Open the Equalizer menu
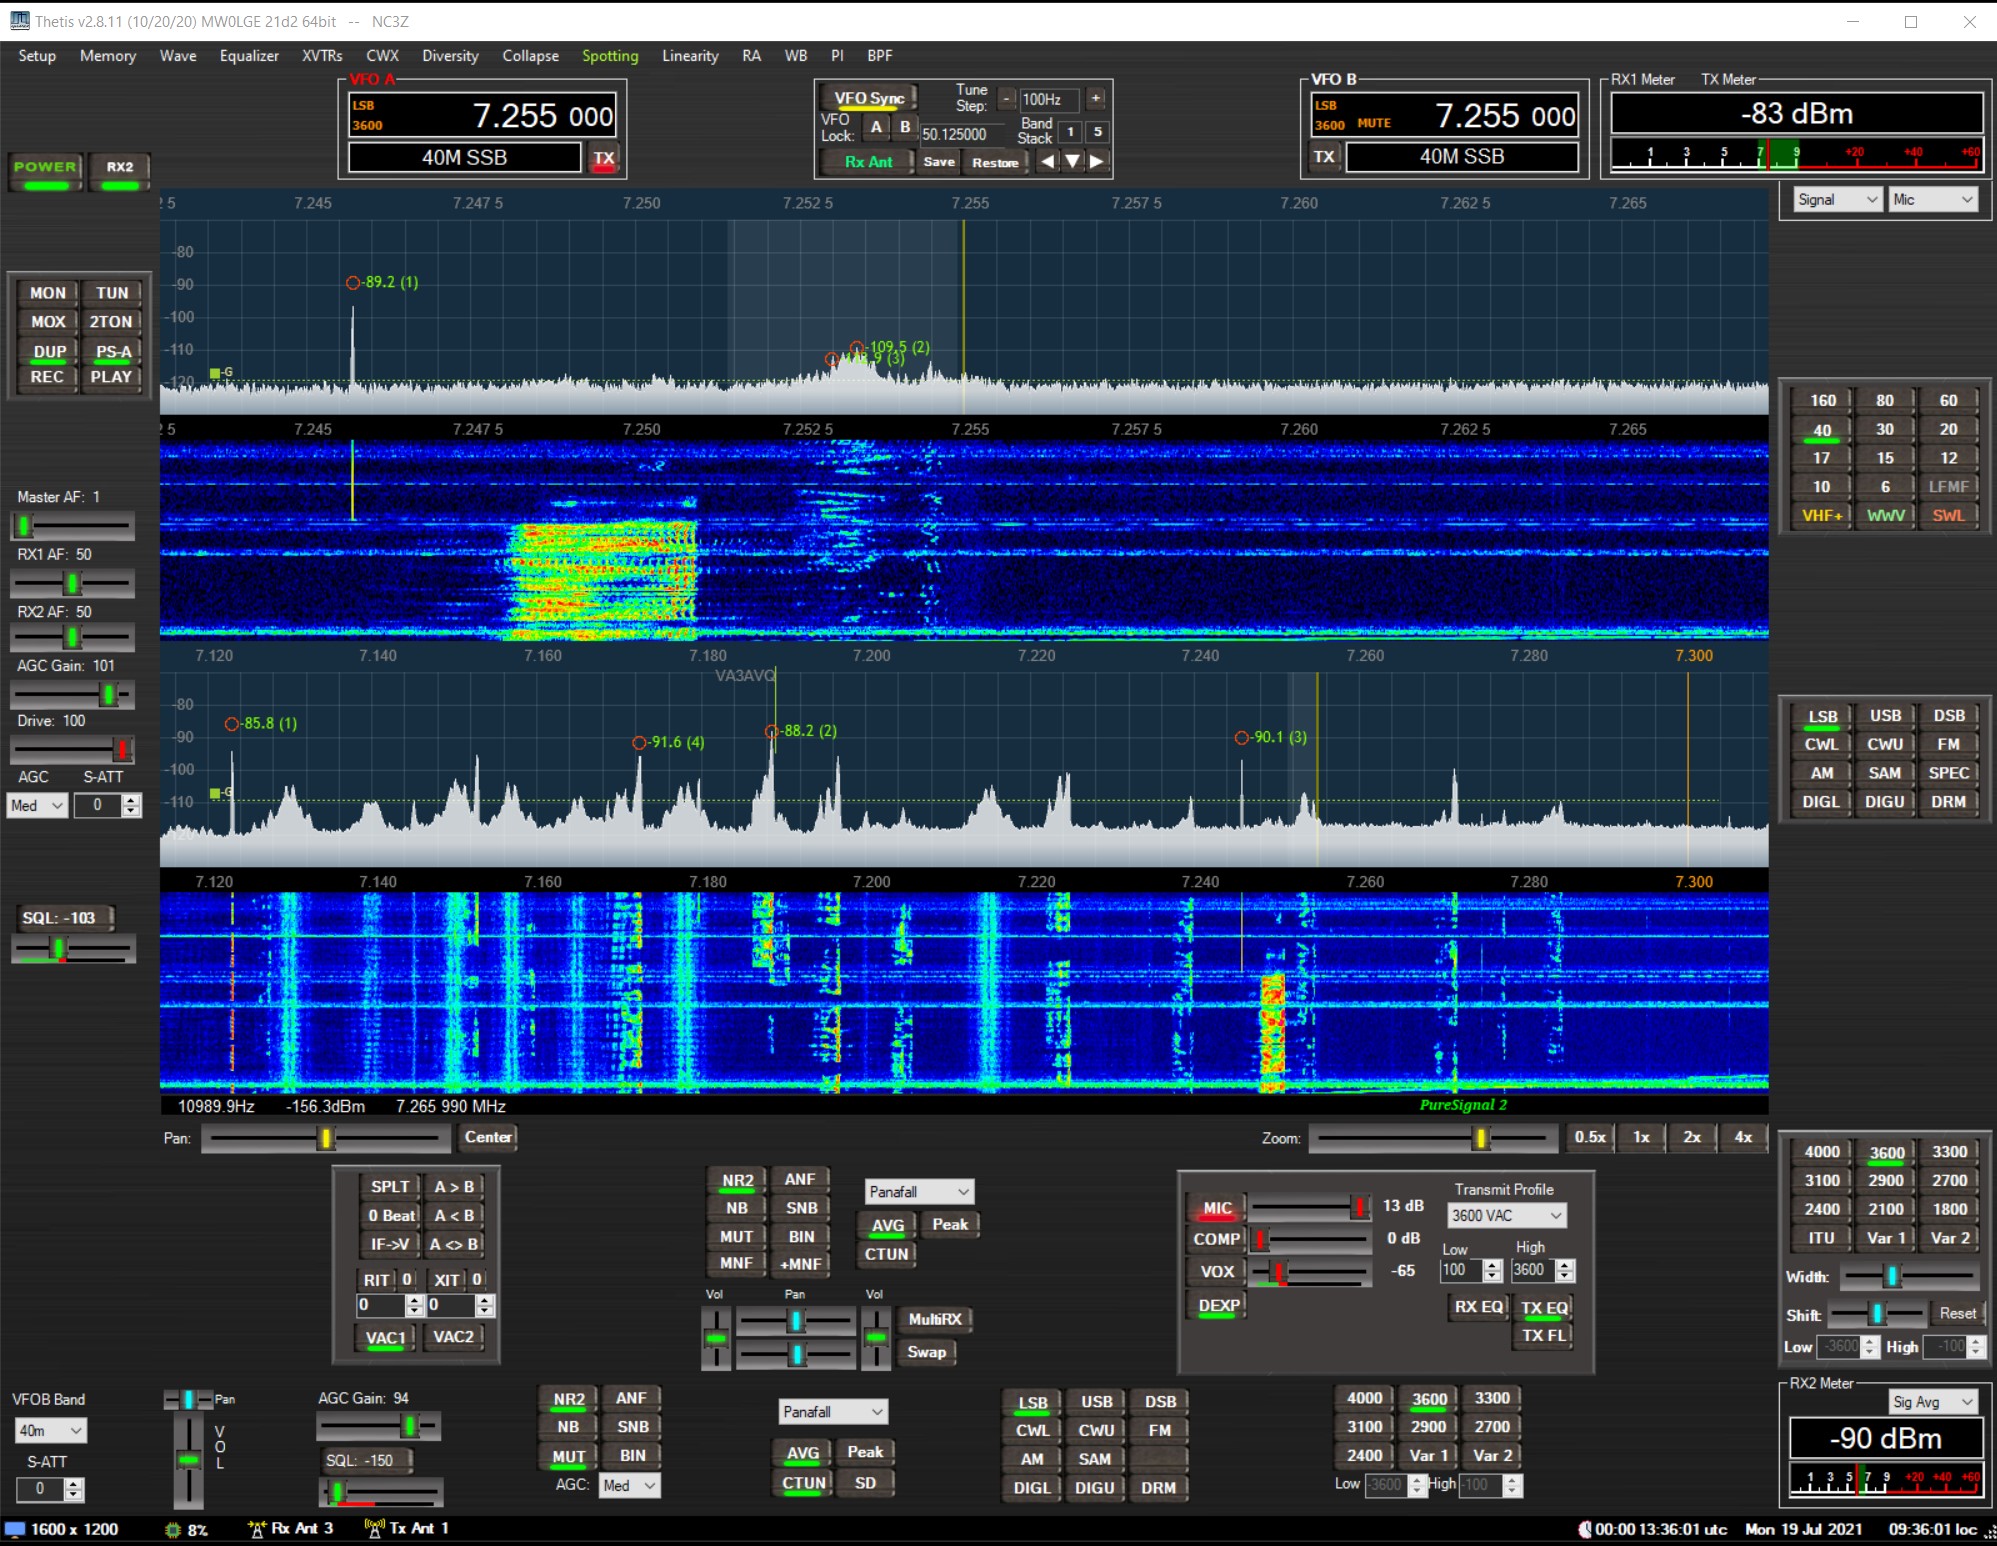The height and width of the screenshot is (1546, 1997). [249, 56]
